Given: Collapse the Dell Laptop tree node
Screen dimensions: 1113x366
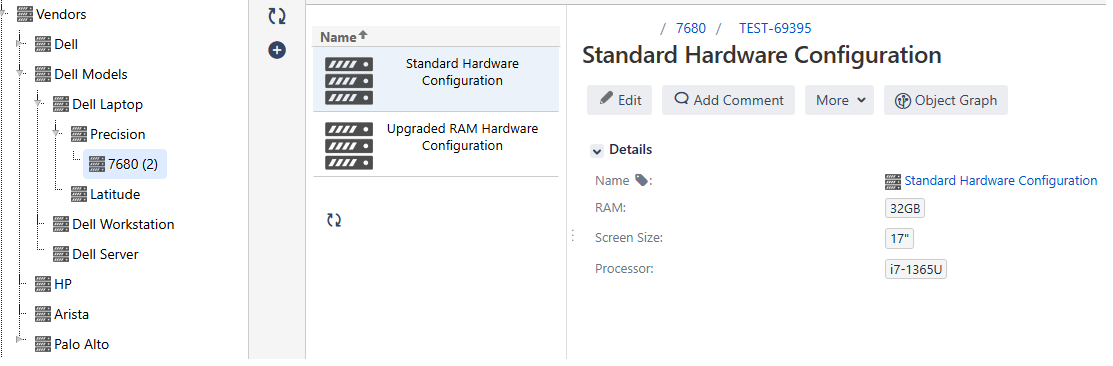Looking at the screenshot, I should tap(39, 103).
